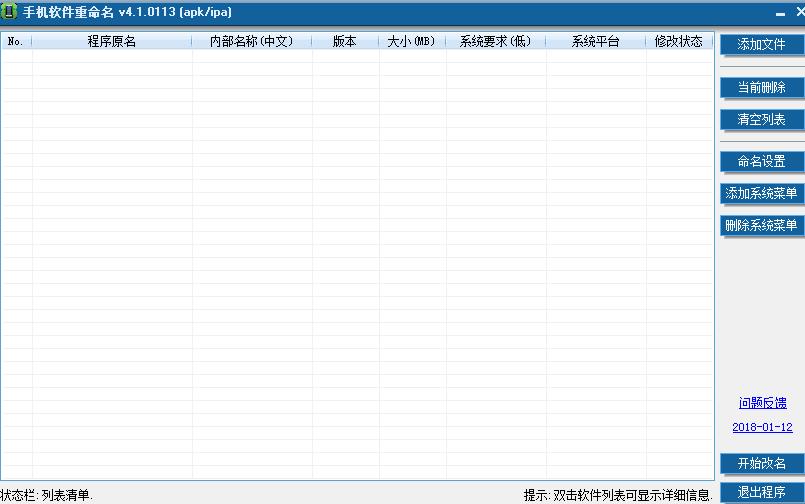Click 内部名称(中文) column header

coord(252,42)
